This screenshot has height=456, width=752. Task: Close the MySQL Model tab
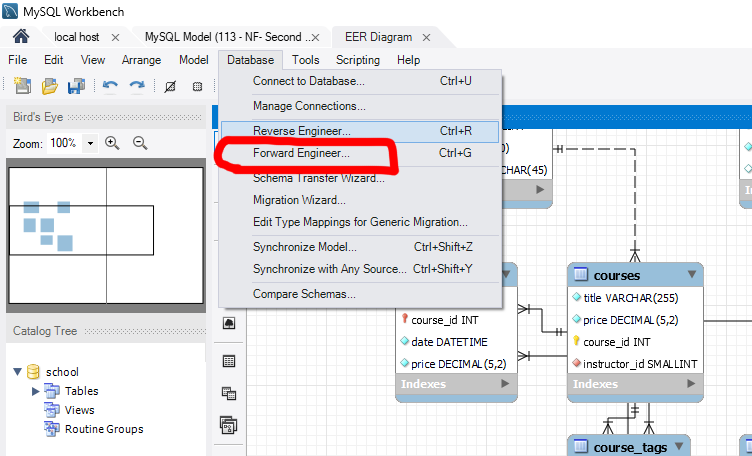tap(315, 37)
